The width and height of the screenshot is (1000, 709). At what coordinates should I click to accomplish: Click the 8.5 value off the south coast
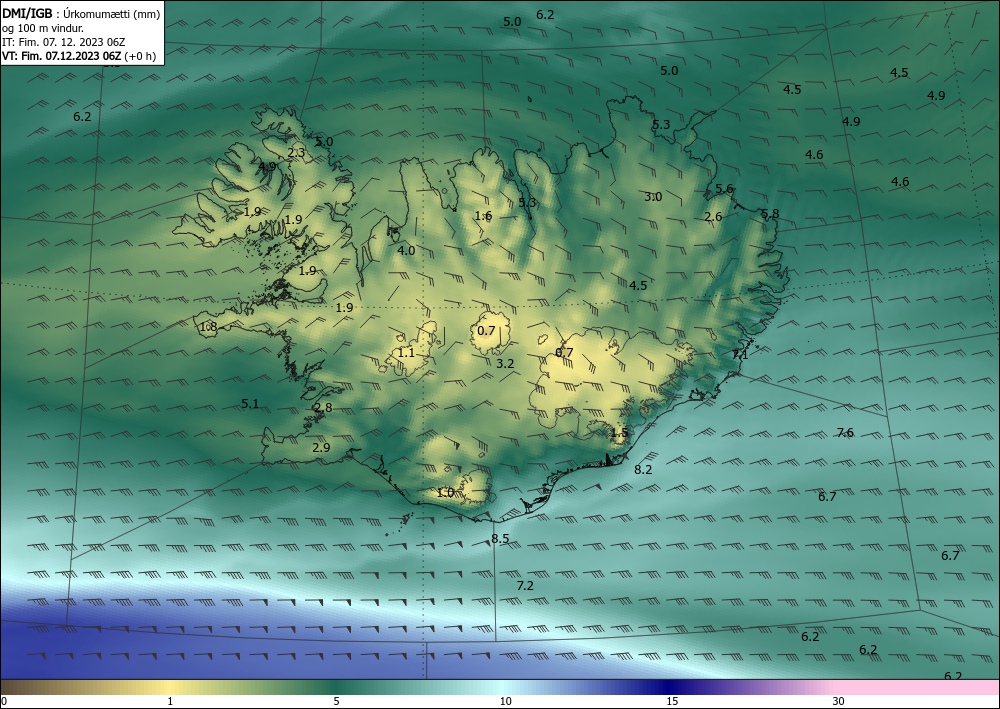[500, 539]
